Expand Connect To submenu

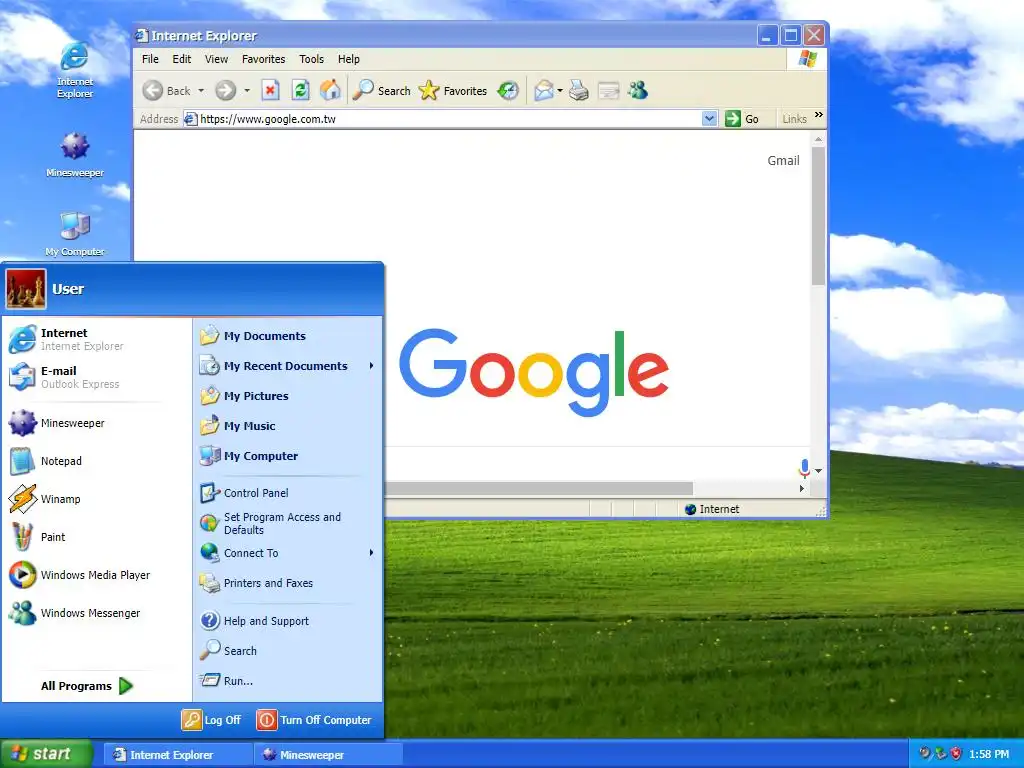coord(287,553)
